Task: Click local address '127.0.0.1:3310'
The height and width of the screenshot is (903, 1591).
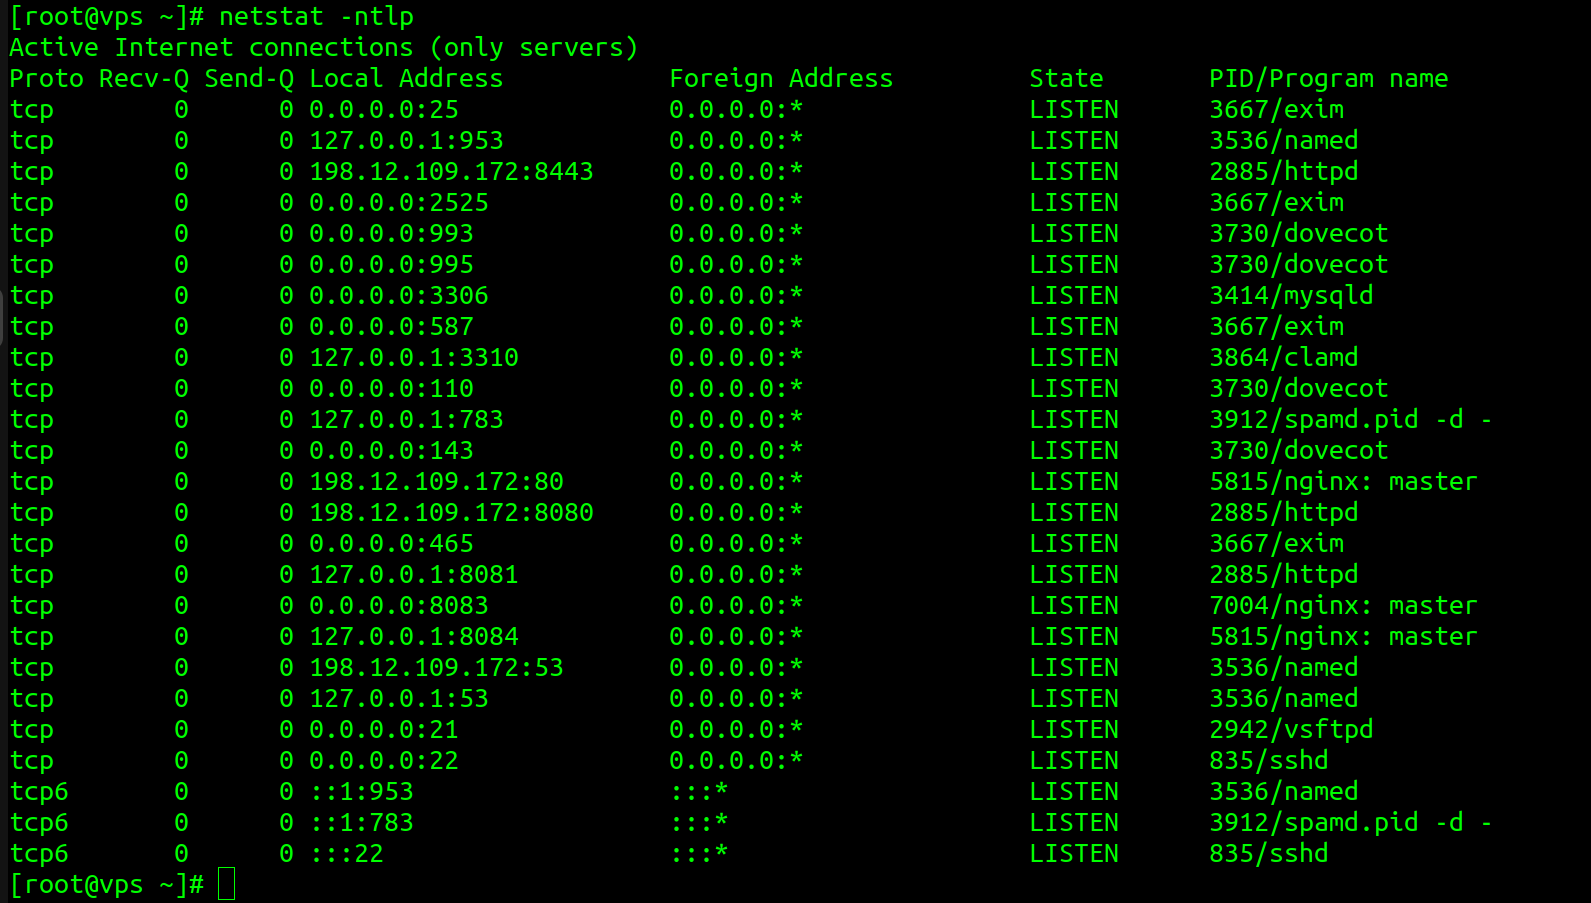Action: click(414, 358)
